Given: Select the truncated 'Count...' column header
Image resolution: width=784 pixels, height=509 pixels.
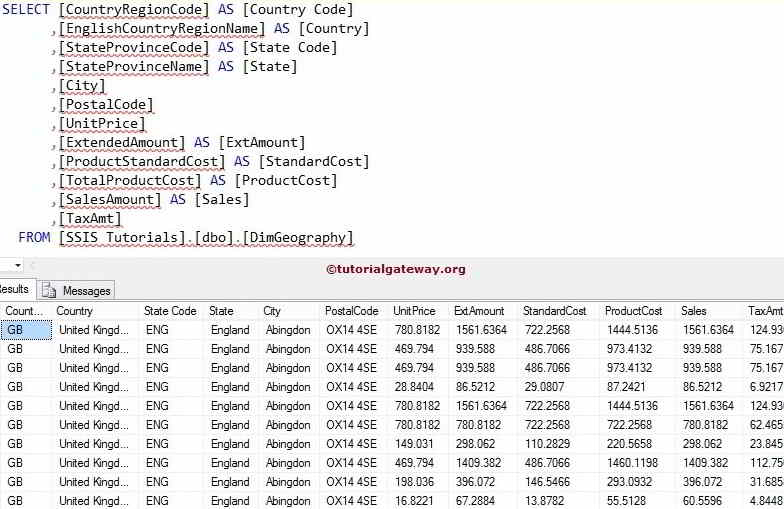Looking at the screenshot, I should 24,311.
